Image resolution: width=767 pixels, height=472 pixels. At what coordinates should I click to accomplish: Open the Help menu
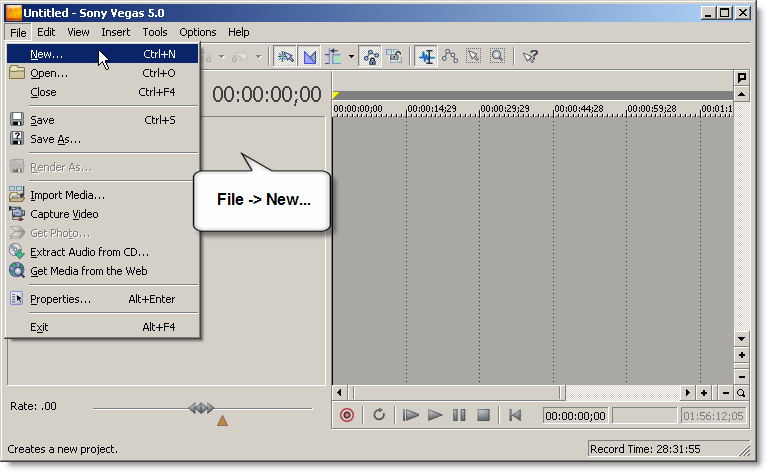(238, 32)
